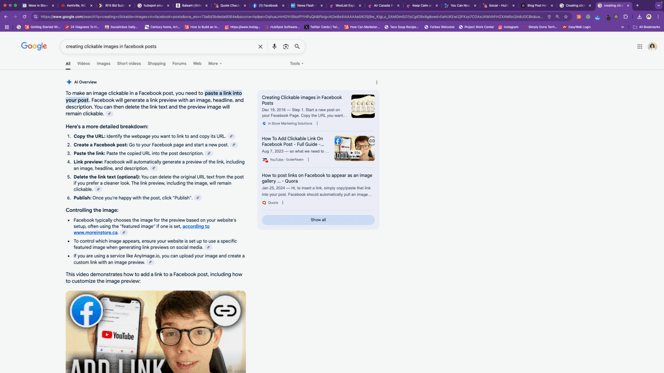This screenshot has width=664, height=373.
Task: Open 'How To Add Clickable Link On Facebook Post' result
Action: (x=293, y=141)
